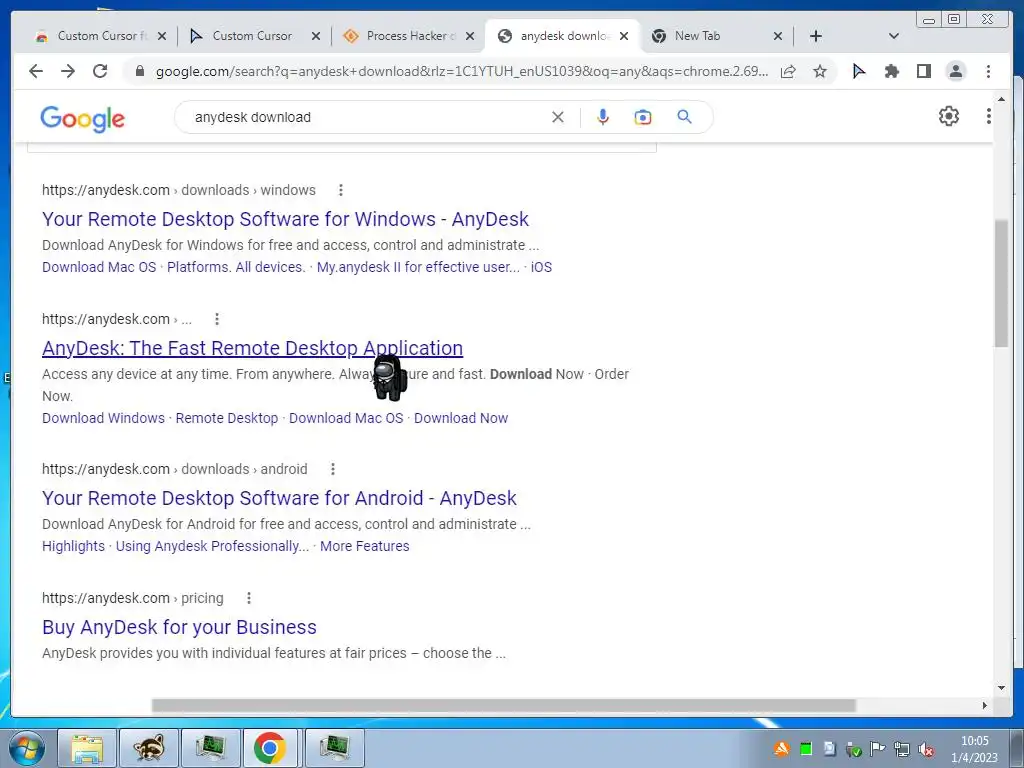Click the Google logo

point(82,119)
